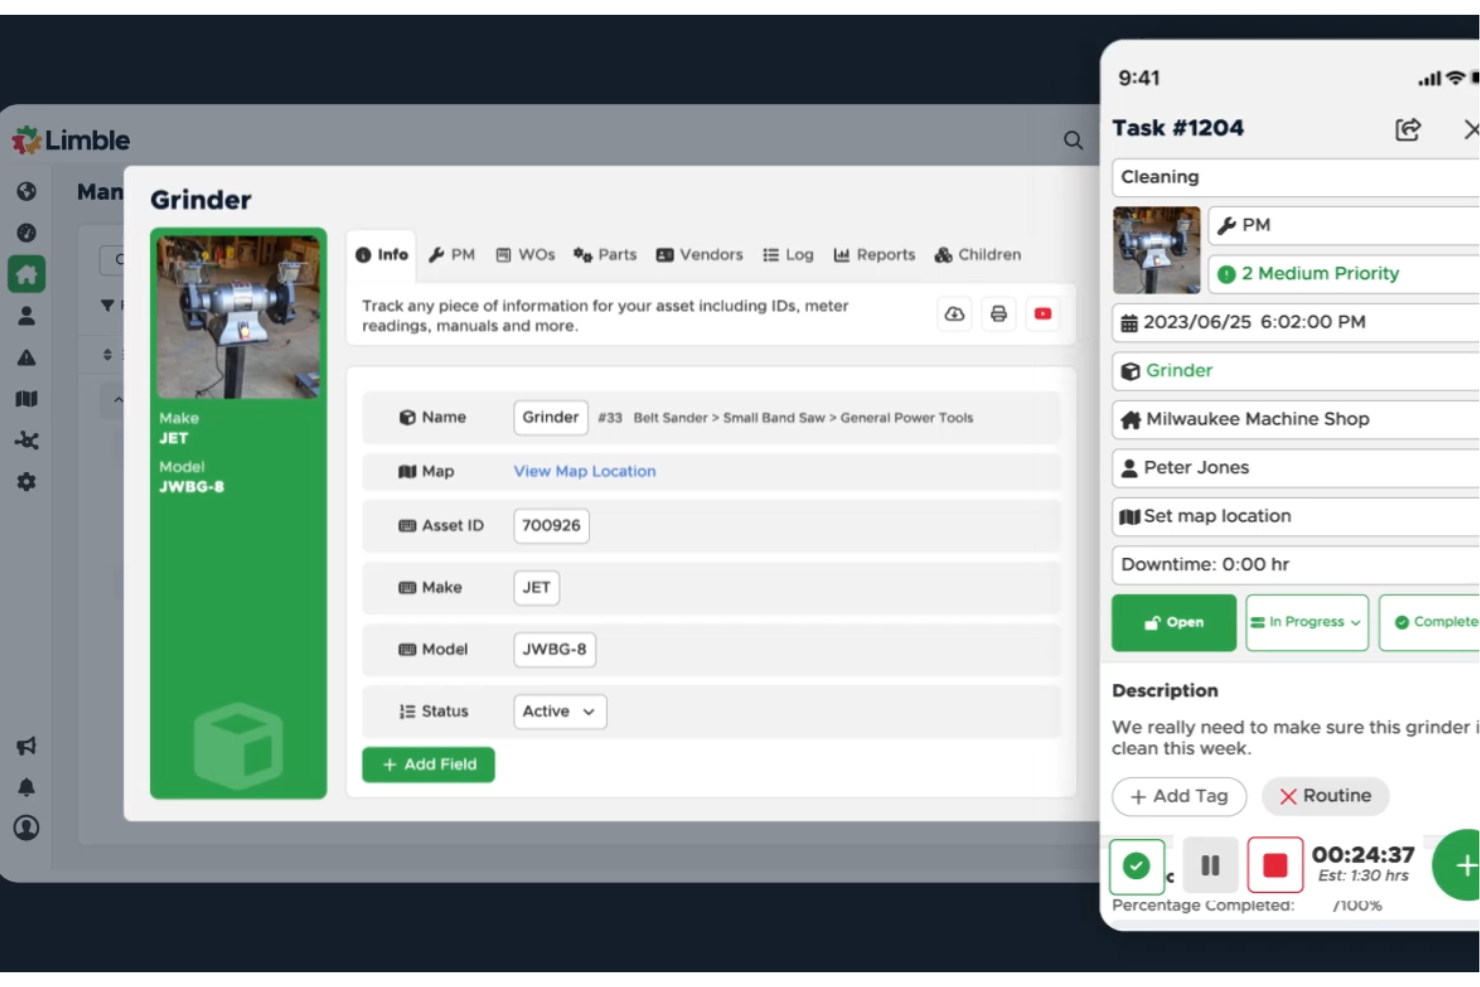The image size is (1480, 987).
Task: Click the printer icon
Action: (998, 314)
